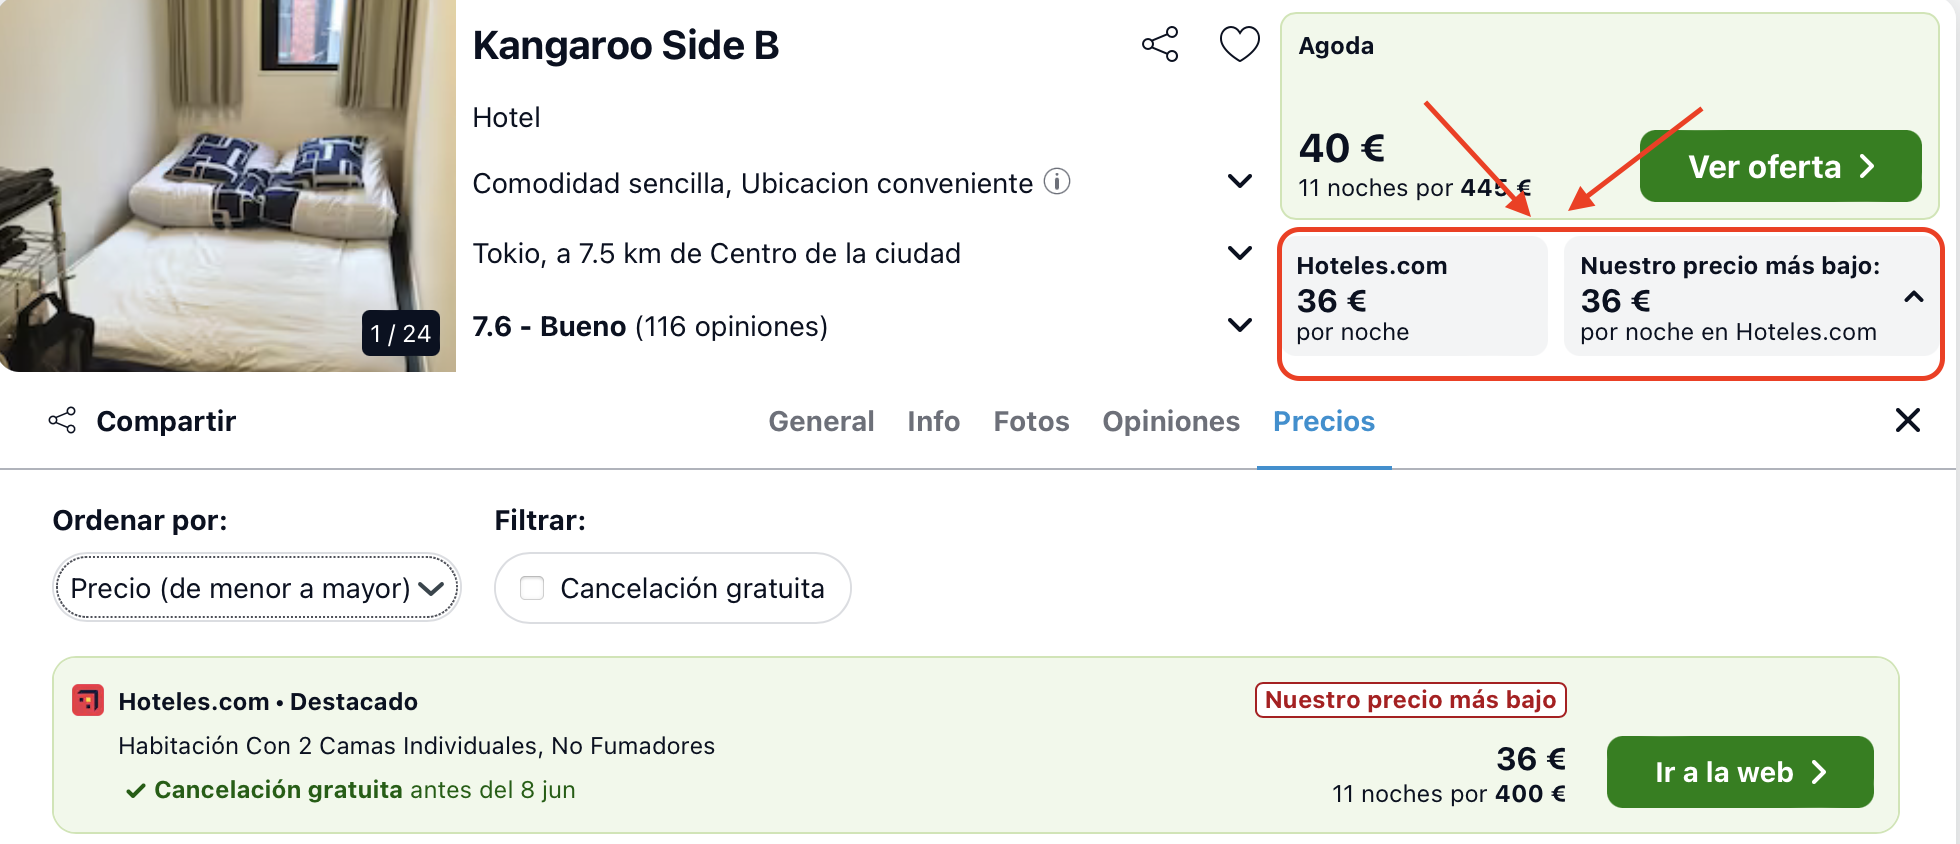Click arrow icon on Ver oferta
The image size is (1960, 844).
1867,166
